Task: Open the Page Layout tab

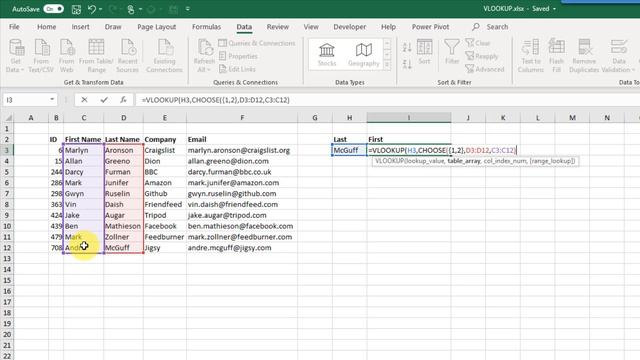Action: coord(157,27)
